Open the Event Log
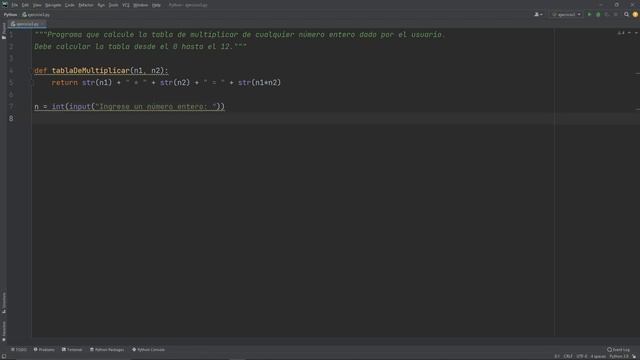Viewport: 640px width, 360px height. coord(618,350)
